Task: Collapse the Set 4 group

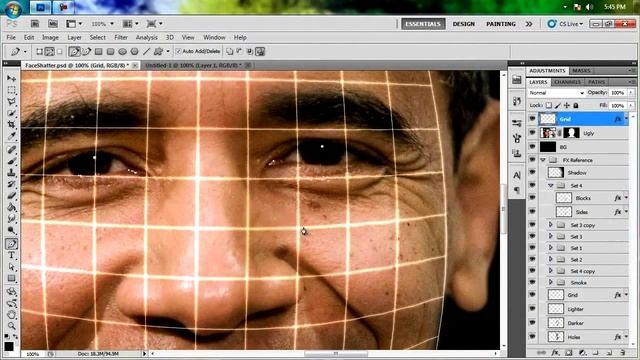Action: (x=551, y=186)
